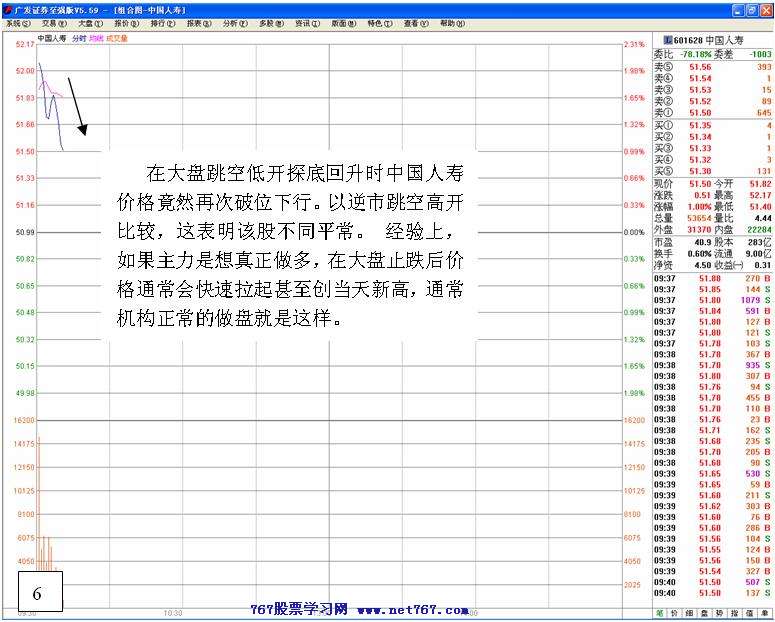Open the 交易 menu
Image resolution: width=775 pixels, height=622 pixels.
click(51, 23)
